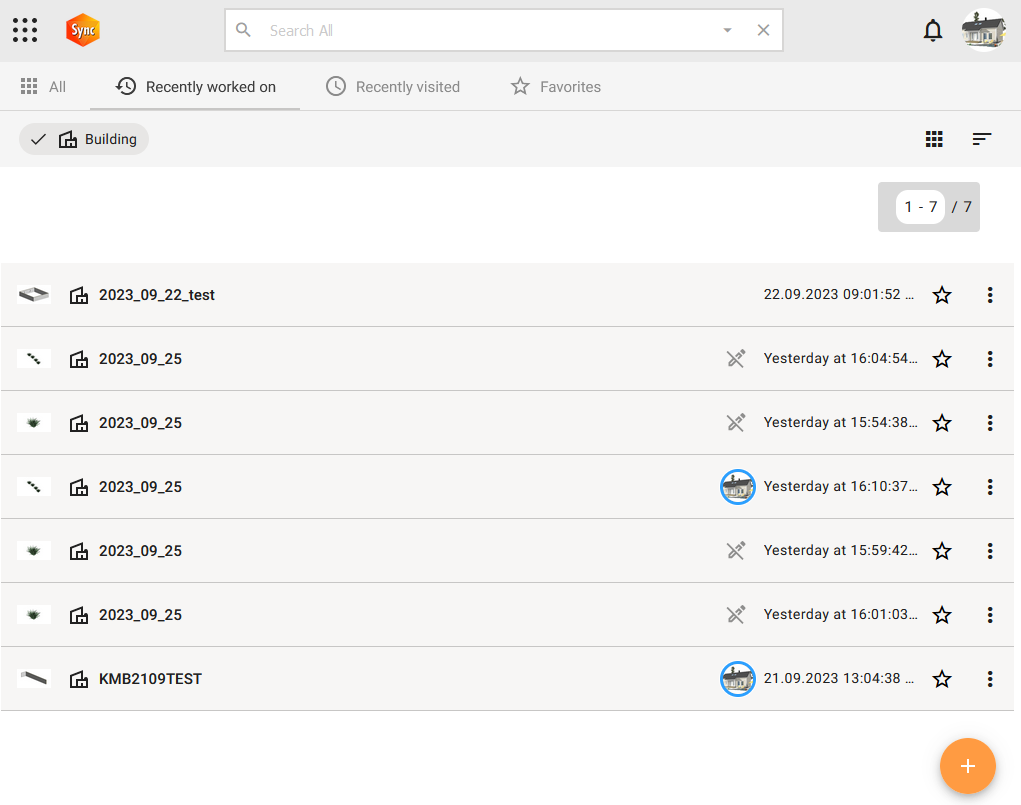Viewport: 1021px width, 805px height.
Task: Clear the search field with X
Action: pos(763,30)
